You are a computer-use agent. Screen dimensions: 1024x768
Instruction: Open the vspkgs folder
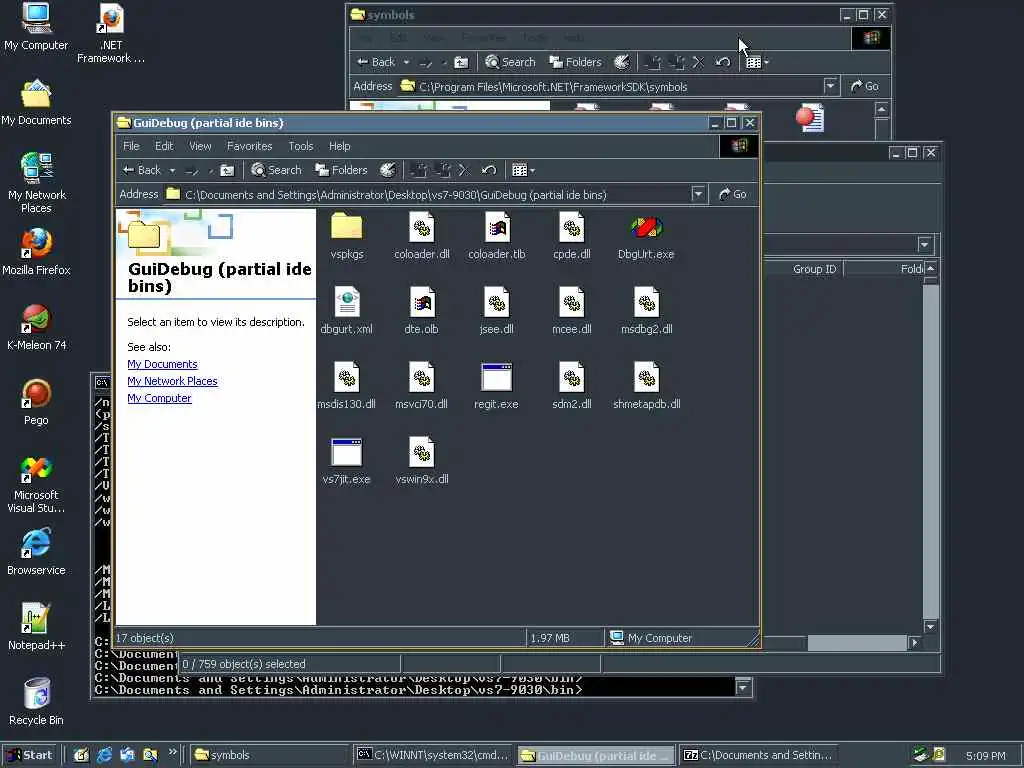346,236
